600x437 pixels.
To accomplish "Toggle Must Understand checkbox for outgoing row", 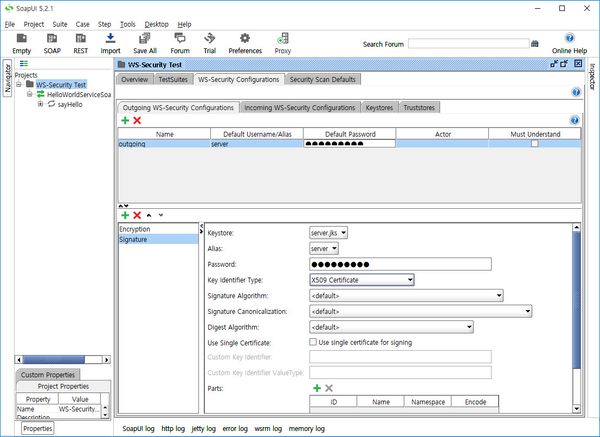I will click(534, 144).
